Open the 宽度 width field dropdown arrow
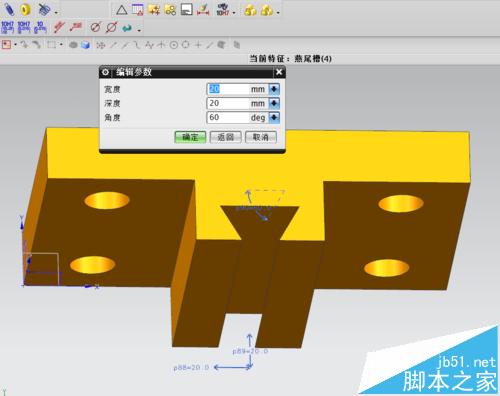 point(274,89)
